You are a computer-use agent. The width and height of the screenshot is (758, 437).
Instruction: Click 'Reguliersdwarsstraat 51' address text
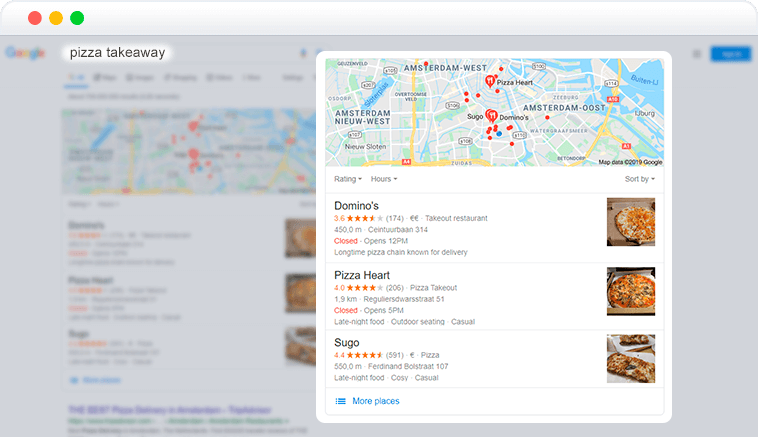tap(404, 299)
